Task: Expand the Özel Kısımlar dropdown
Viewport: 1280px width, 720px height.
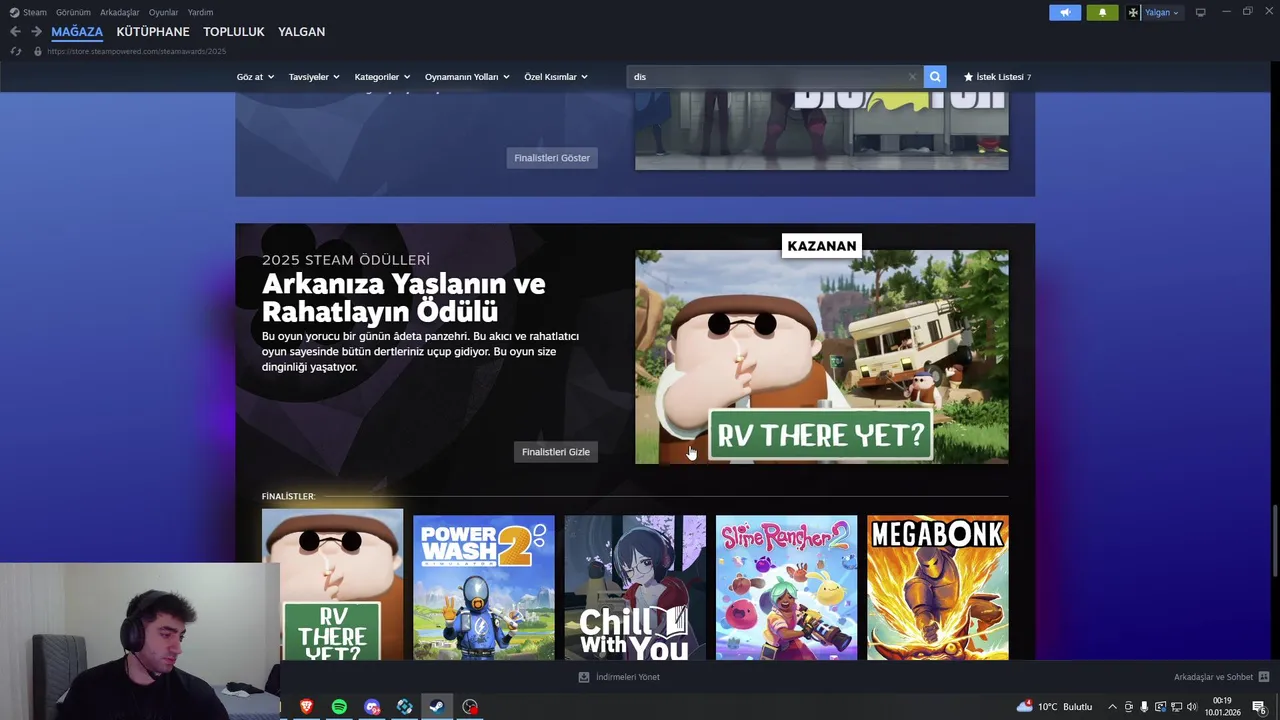Action: point(556,77)
